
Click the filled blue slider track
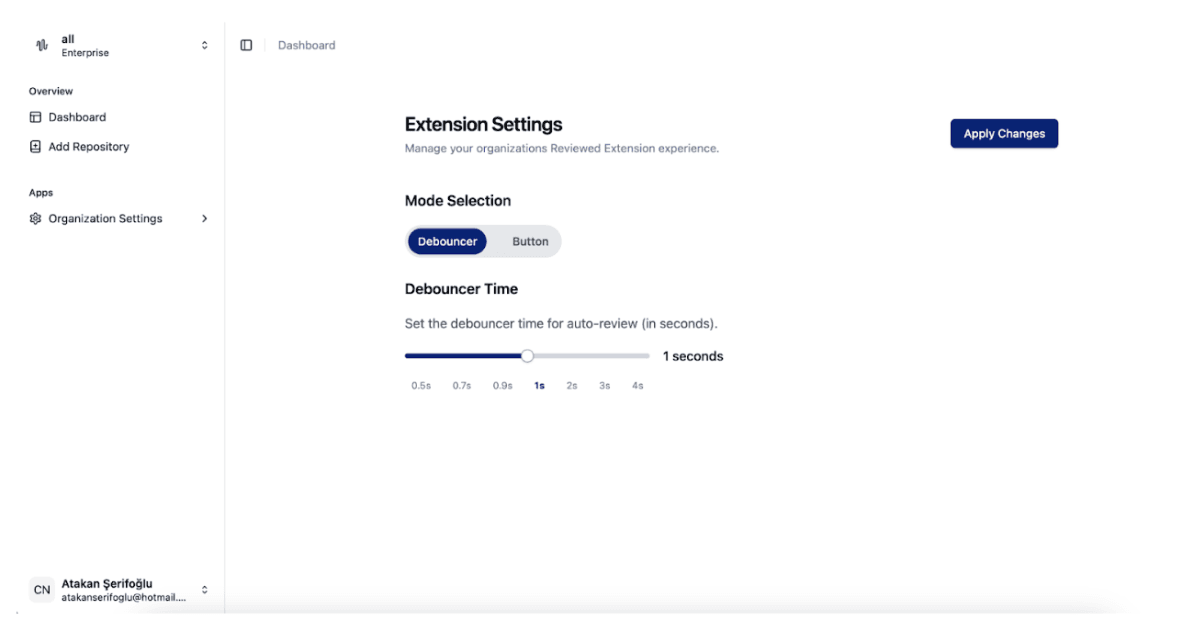pos(463,356)
